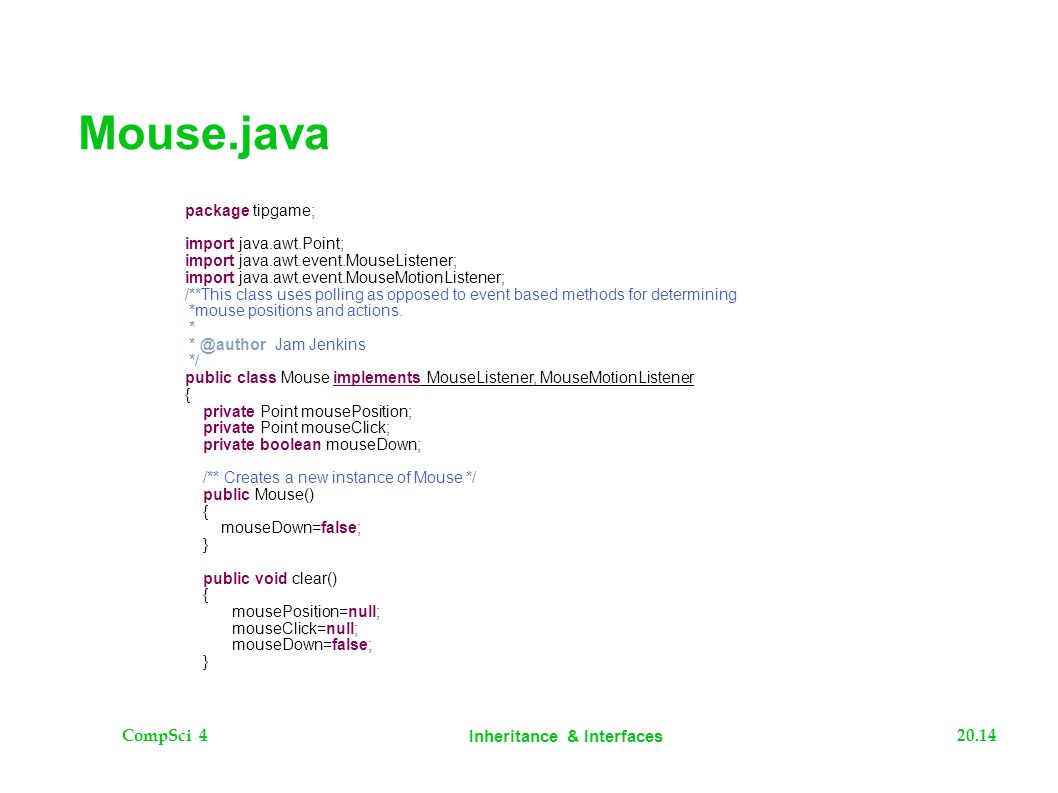
Task: Click "mouseDown=false;" inside the clear() method
Action: (302, 645)
